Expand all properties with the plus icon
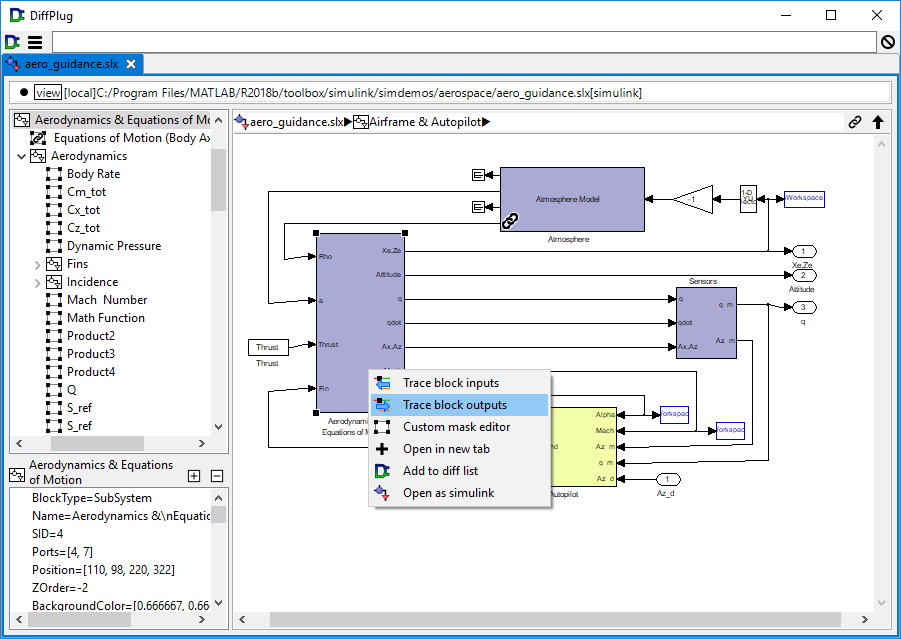Viewport: 901px width, 639px height. (x=194, y=476)
